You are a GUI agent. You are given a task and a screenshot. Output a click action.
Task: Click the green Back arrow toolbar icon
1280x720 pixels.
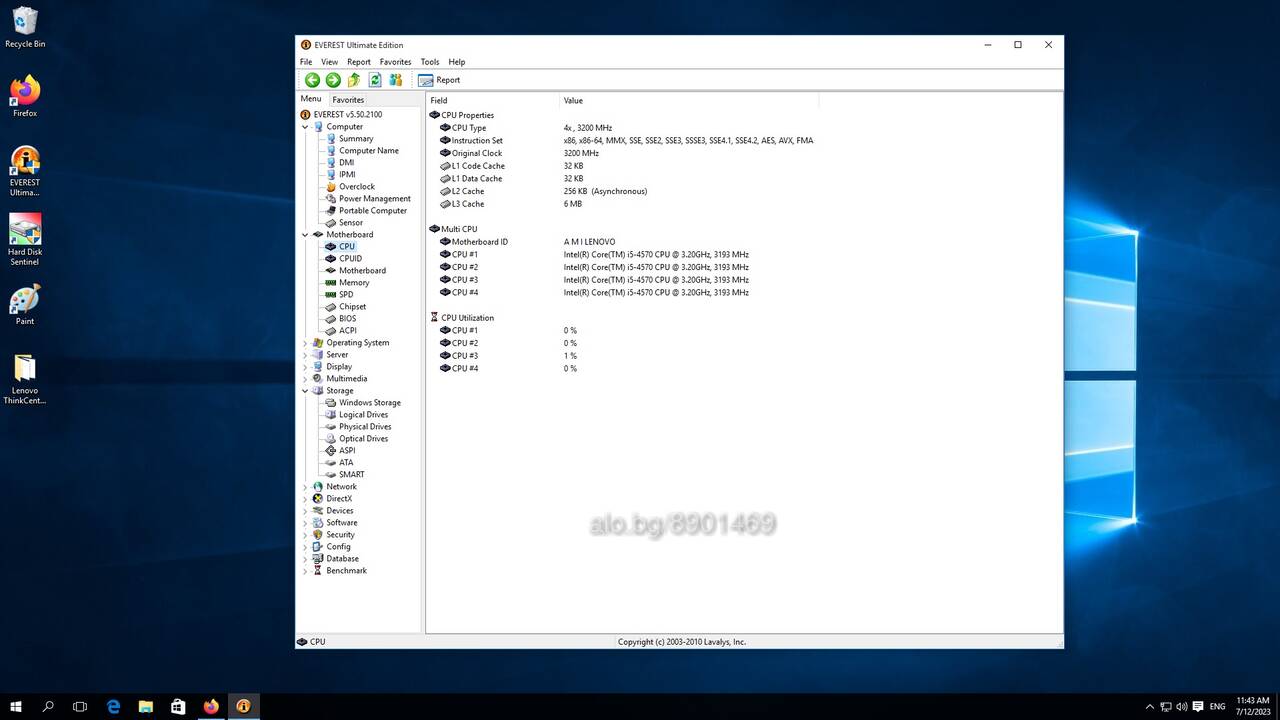coord(312,80)
